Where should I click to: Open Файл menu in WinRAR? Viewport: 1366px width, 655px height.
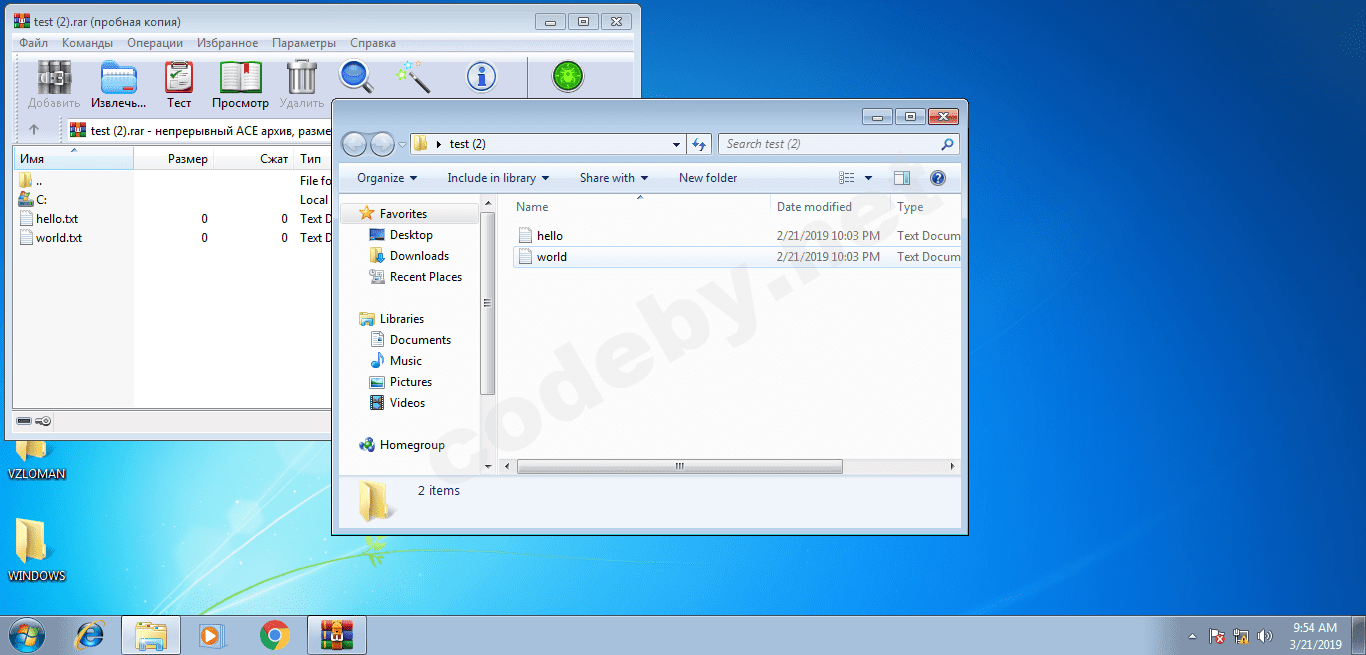point(33,43)
